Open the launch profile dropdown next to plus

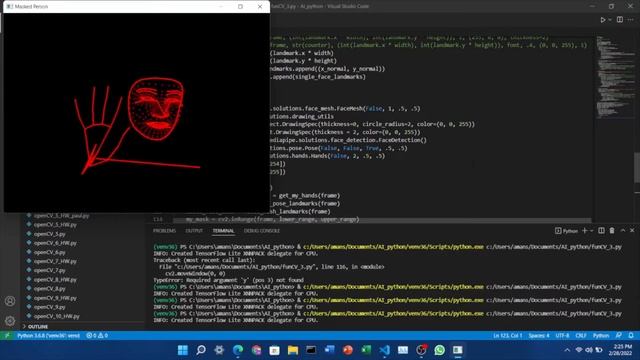591,231
